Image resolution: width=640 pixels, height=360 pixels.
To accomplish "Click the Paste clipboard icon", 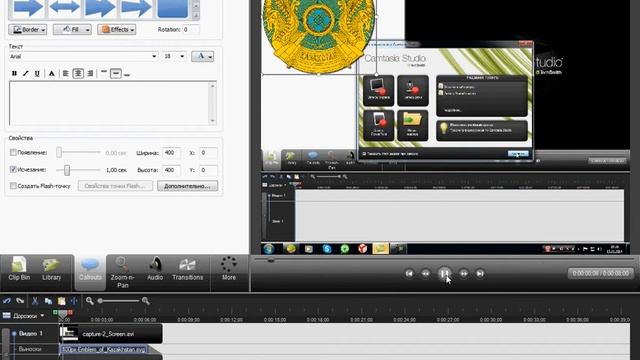I will [x=62, y=301].
